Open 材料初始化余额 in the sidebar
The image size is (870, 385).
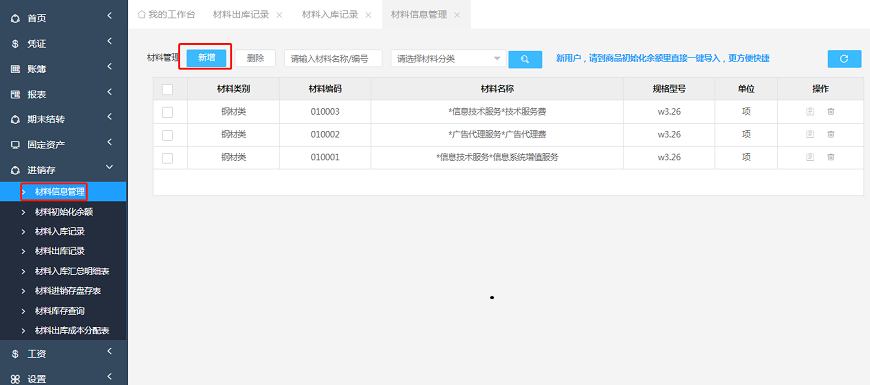[63, 212]
